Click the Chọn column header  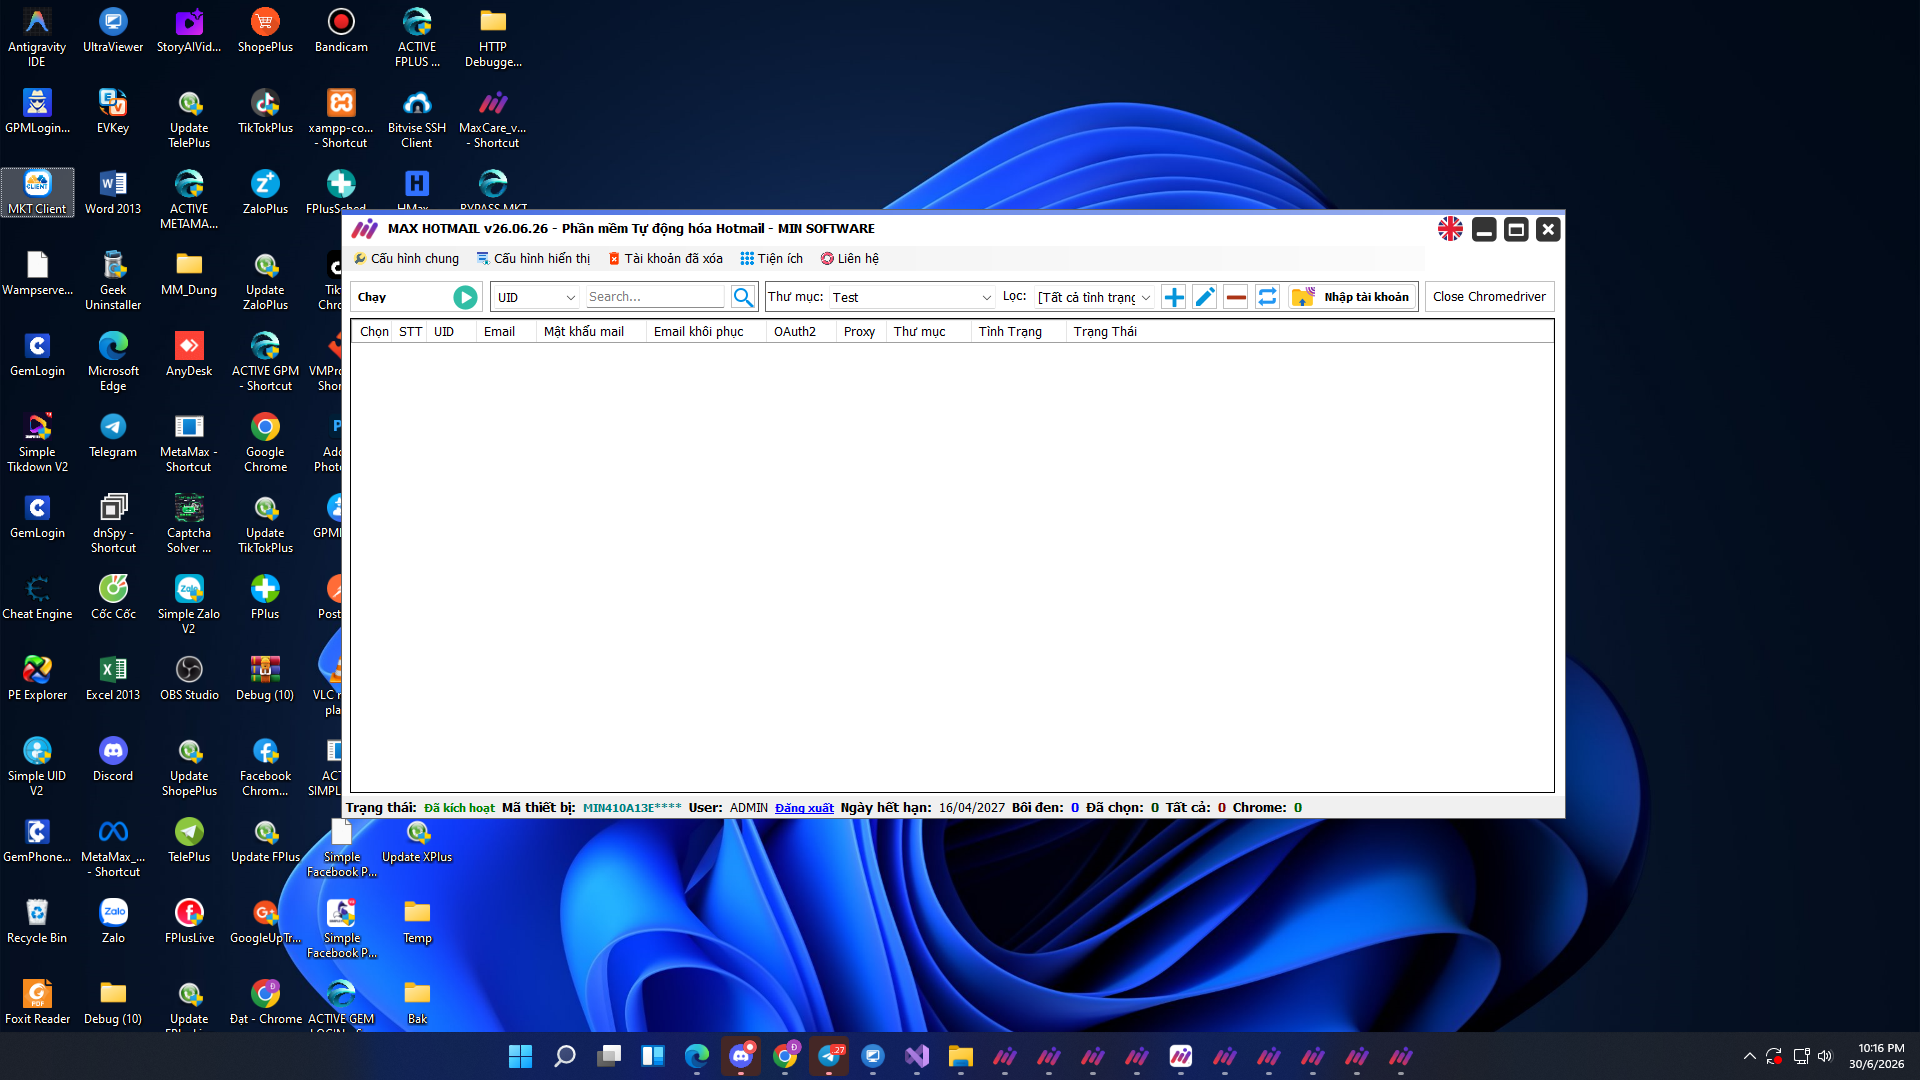click(374, 332)
